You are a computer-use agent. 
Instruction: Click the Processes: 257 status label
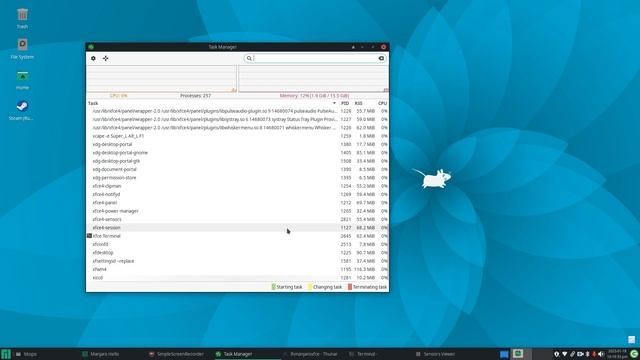[196, 96]
